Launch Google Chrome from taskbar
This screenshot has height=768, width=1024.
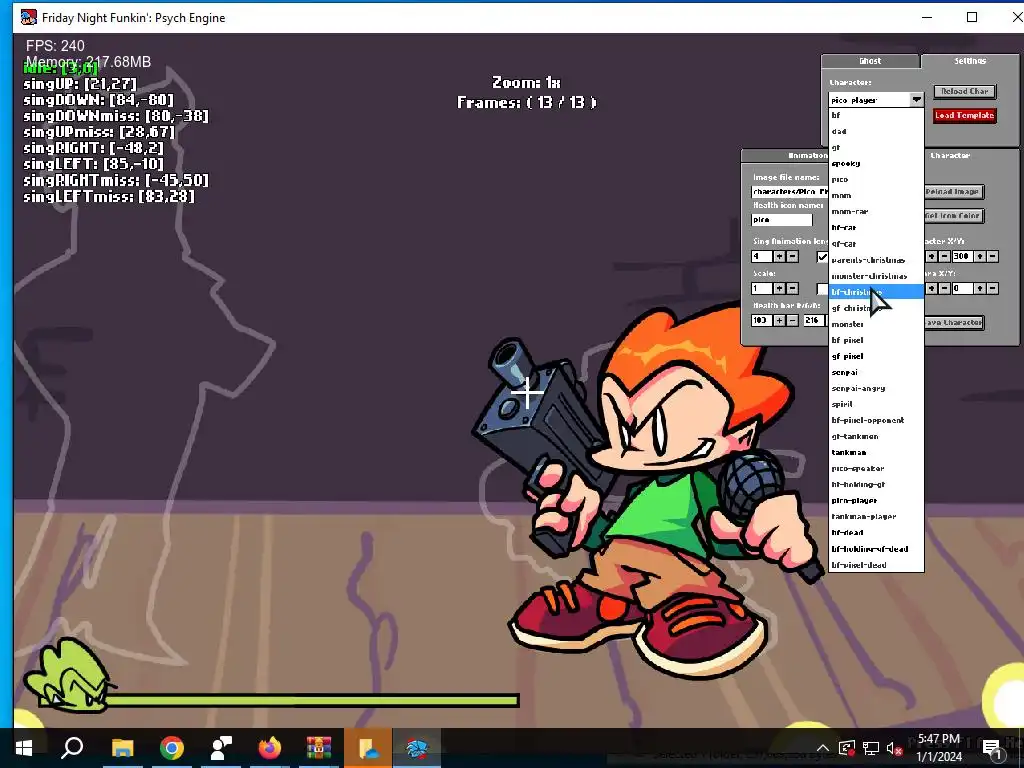point(172,748)
